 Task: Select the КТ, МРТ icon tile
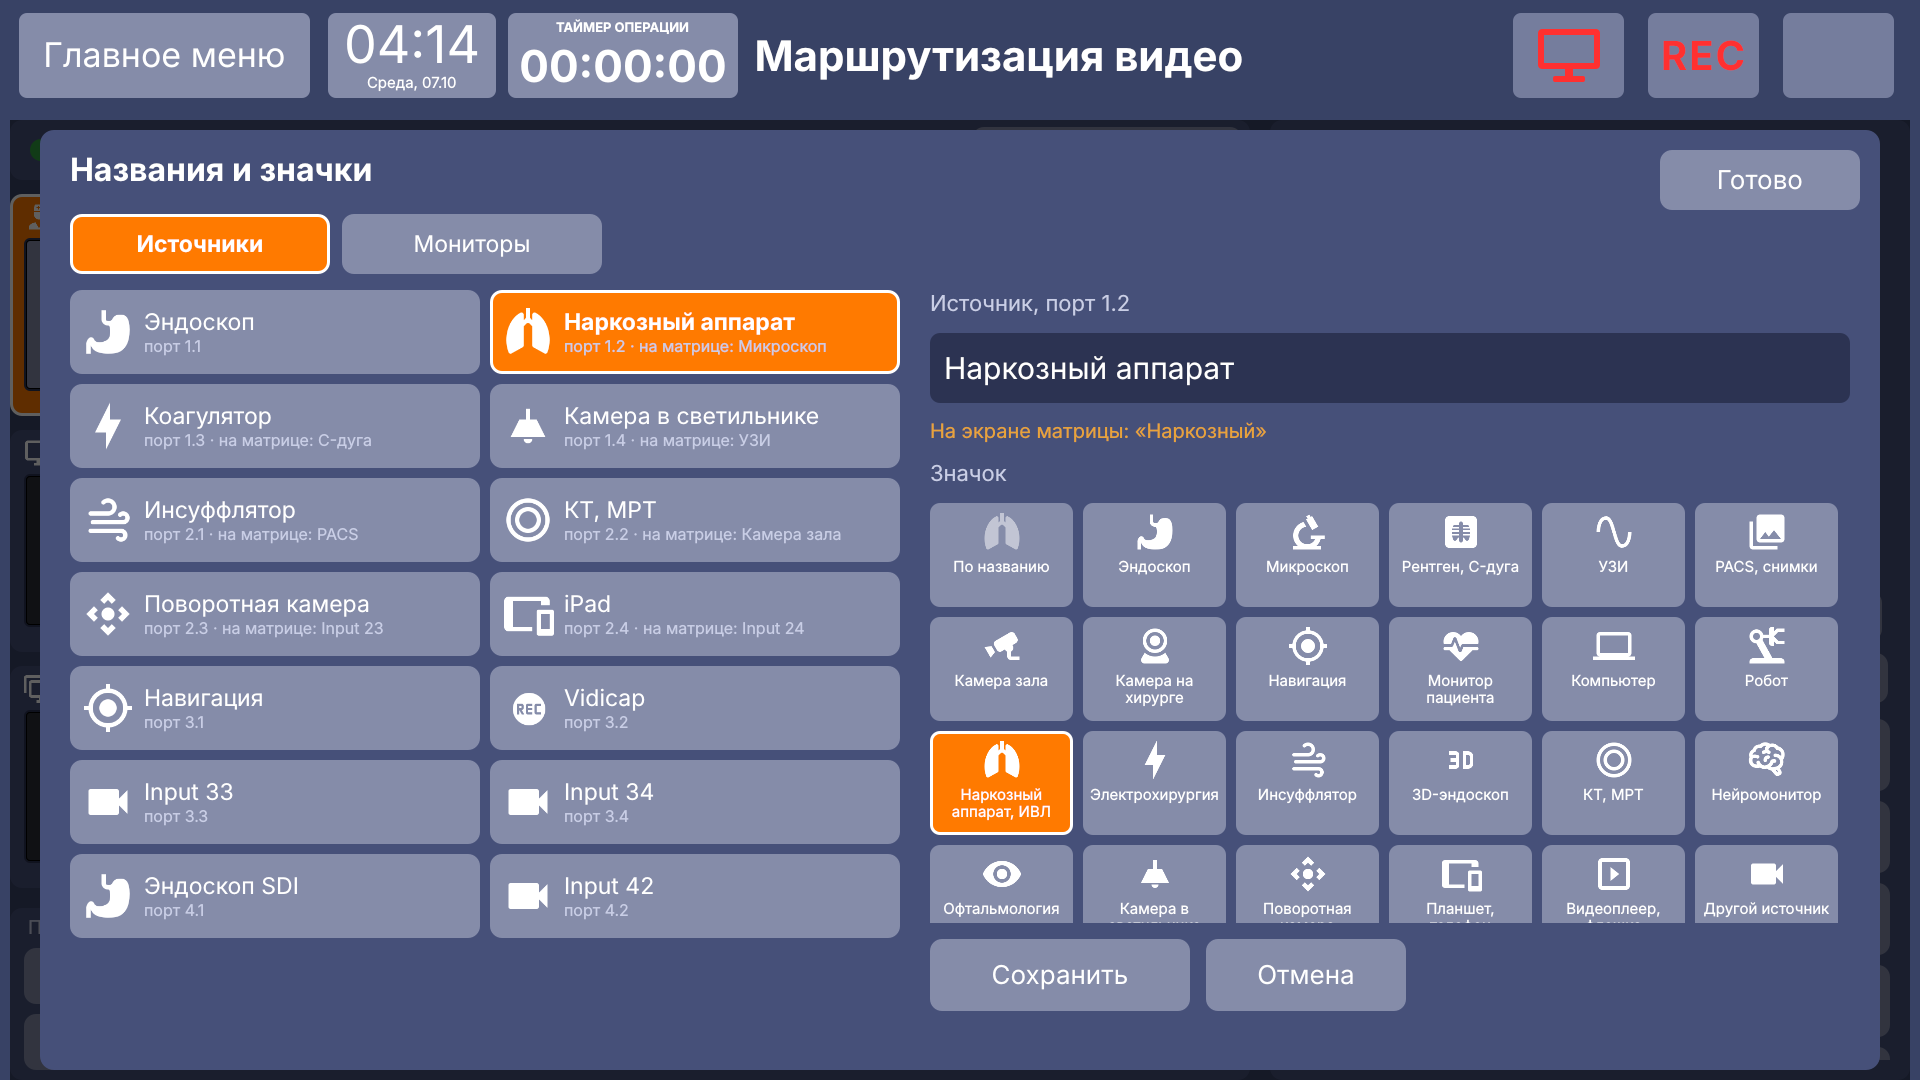[1613, 782]
